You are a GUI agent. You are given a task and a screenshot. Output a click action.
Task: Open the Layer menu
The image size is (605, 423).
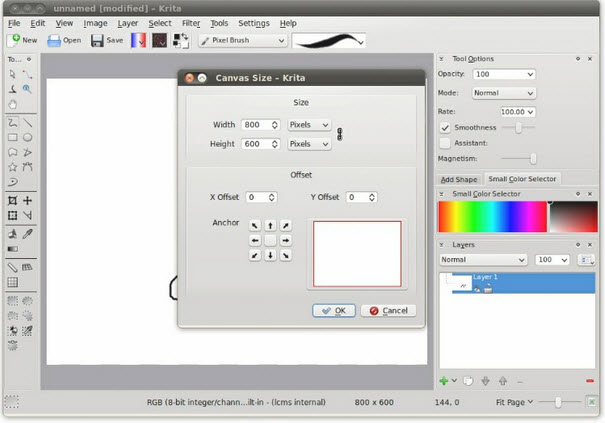pyautogui.click(x=128, y=23)
